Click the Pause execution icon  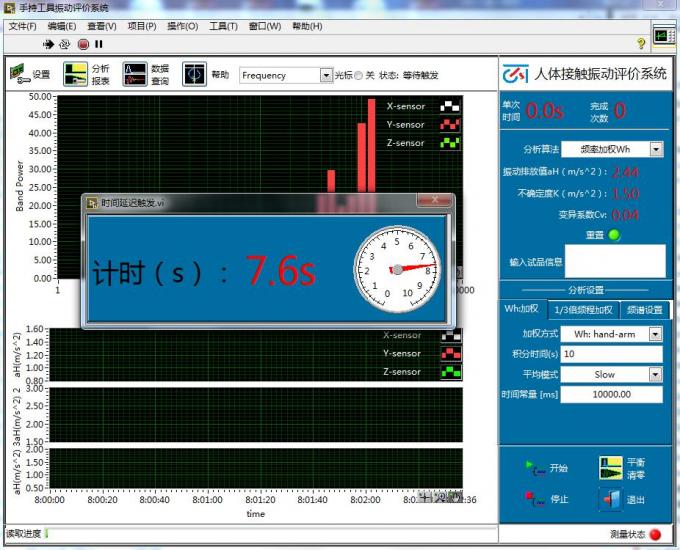[x=99, y=44]
